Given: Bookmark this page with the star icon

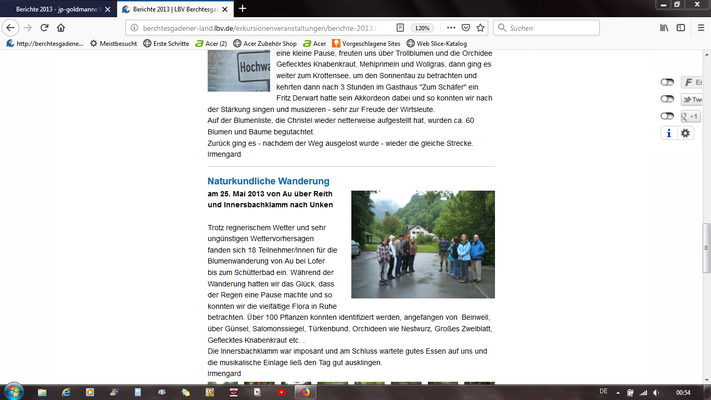Looking at the screenshot, I should pos(480,28).
